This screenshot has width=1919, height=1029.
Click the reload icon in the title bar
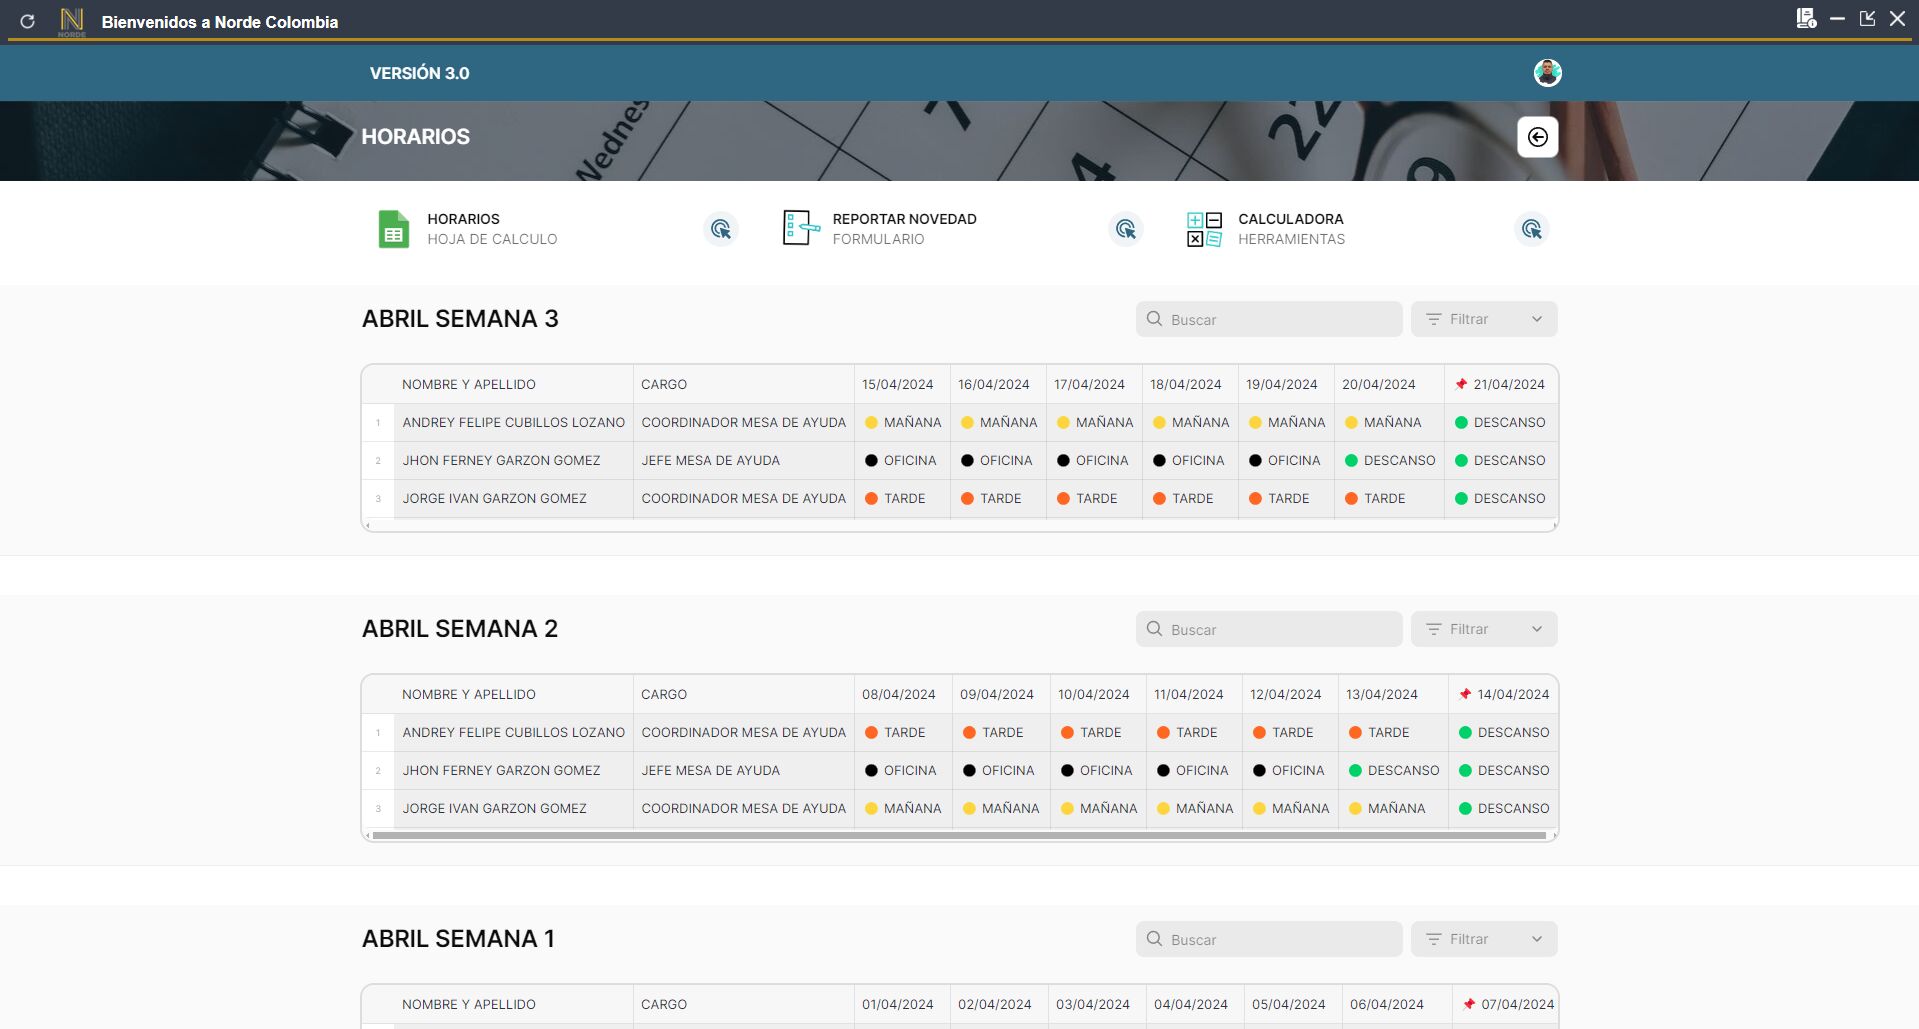tap(27, 21)
